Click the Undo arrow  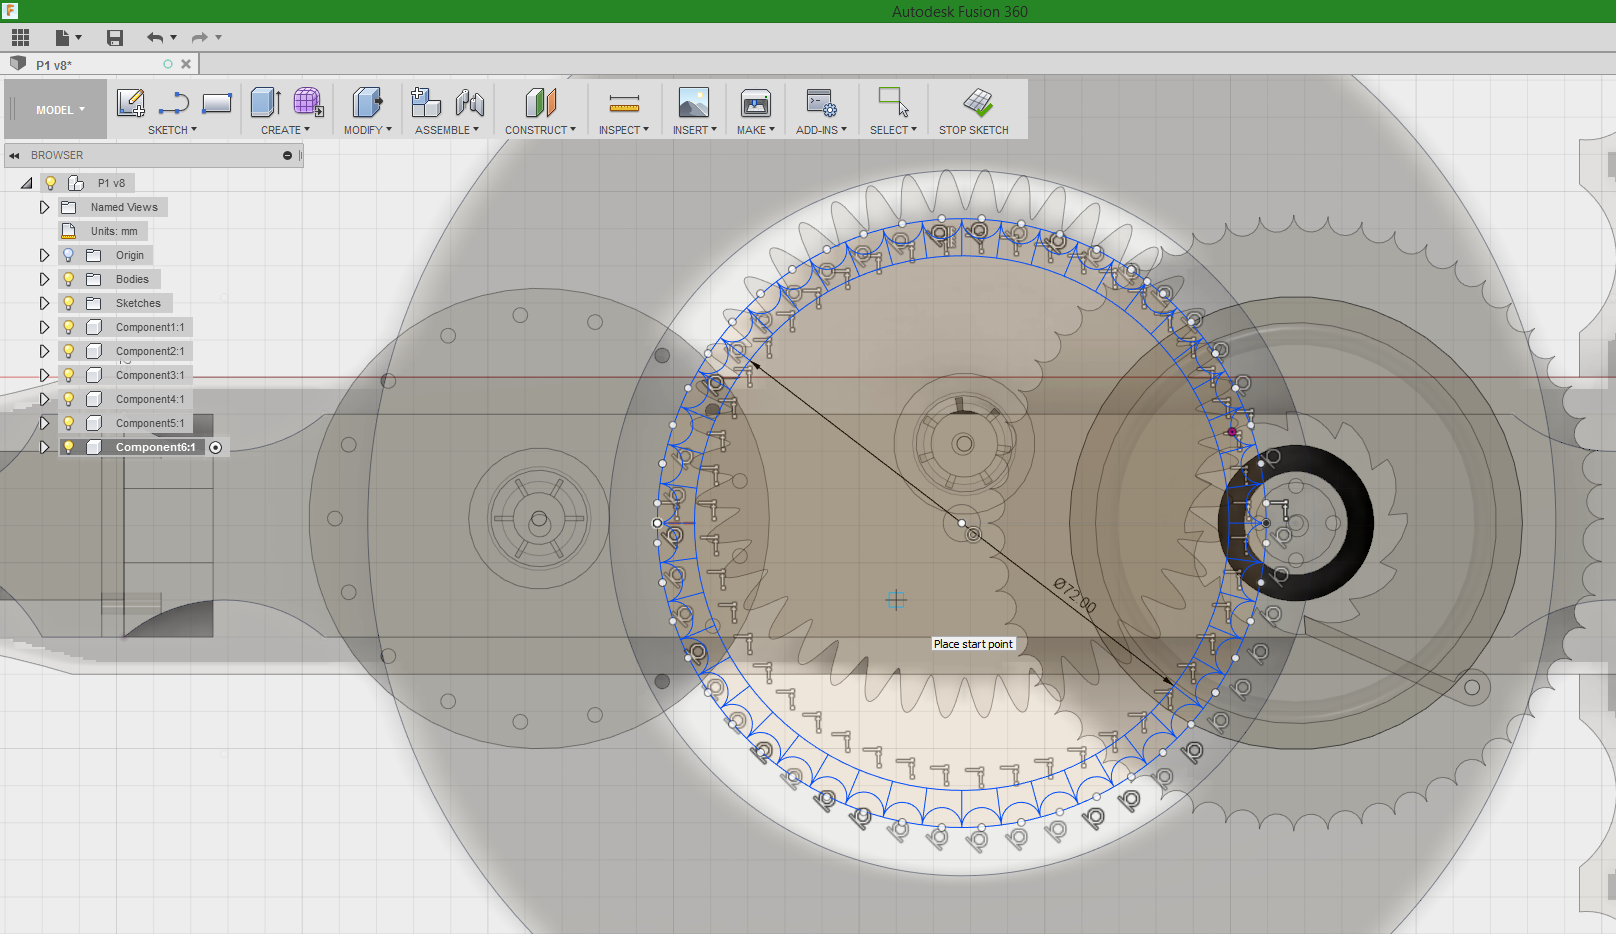pyautogui.click(x=155, y=38)
